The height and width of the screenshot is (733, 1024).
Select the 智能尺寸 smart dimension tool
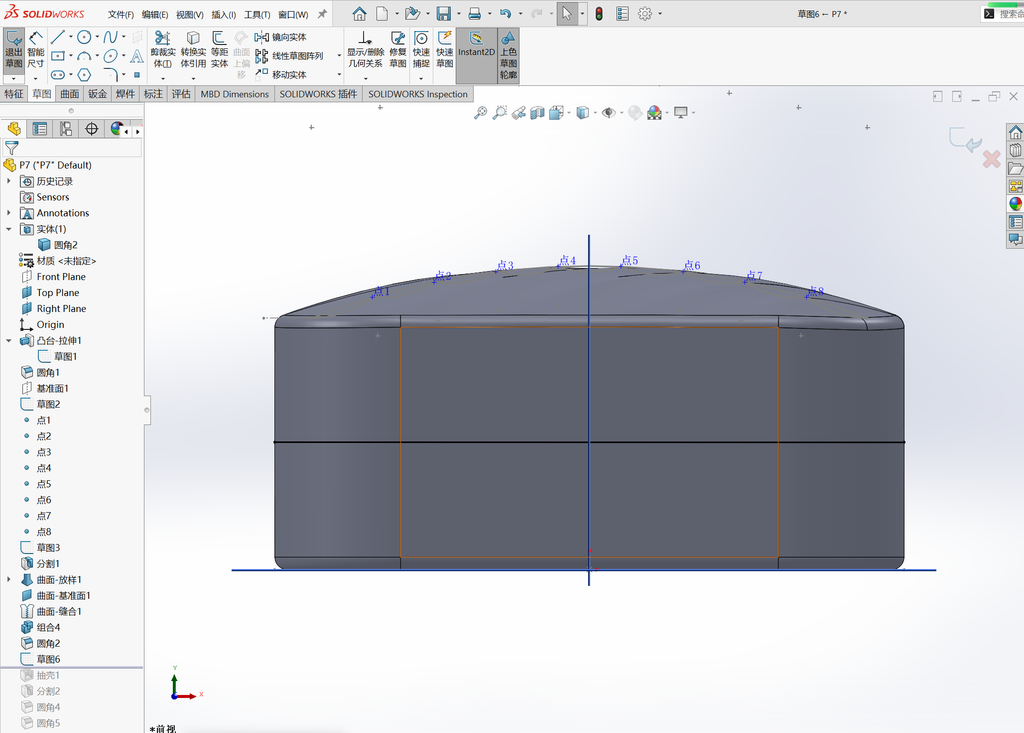click(35, 50)
